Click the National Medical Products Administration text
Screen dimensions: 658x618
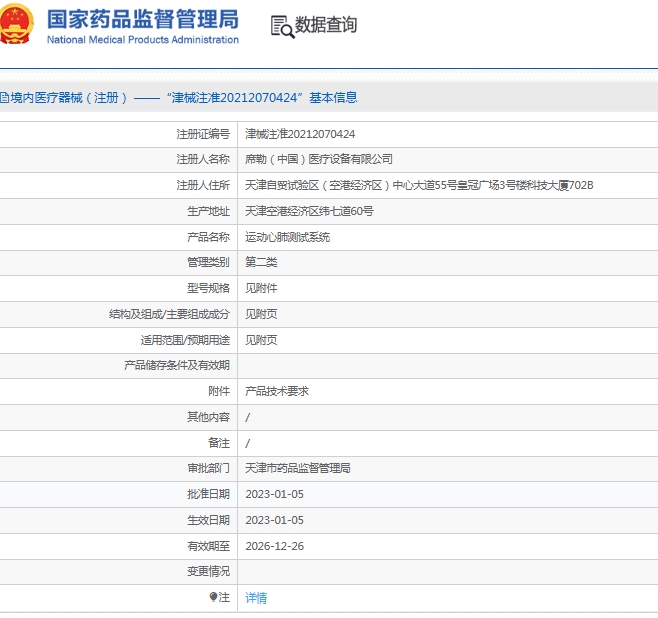143,40
